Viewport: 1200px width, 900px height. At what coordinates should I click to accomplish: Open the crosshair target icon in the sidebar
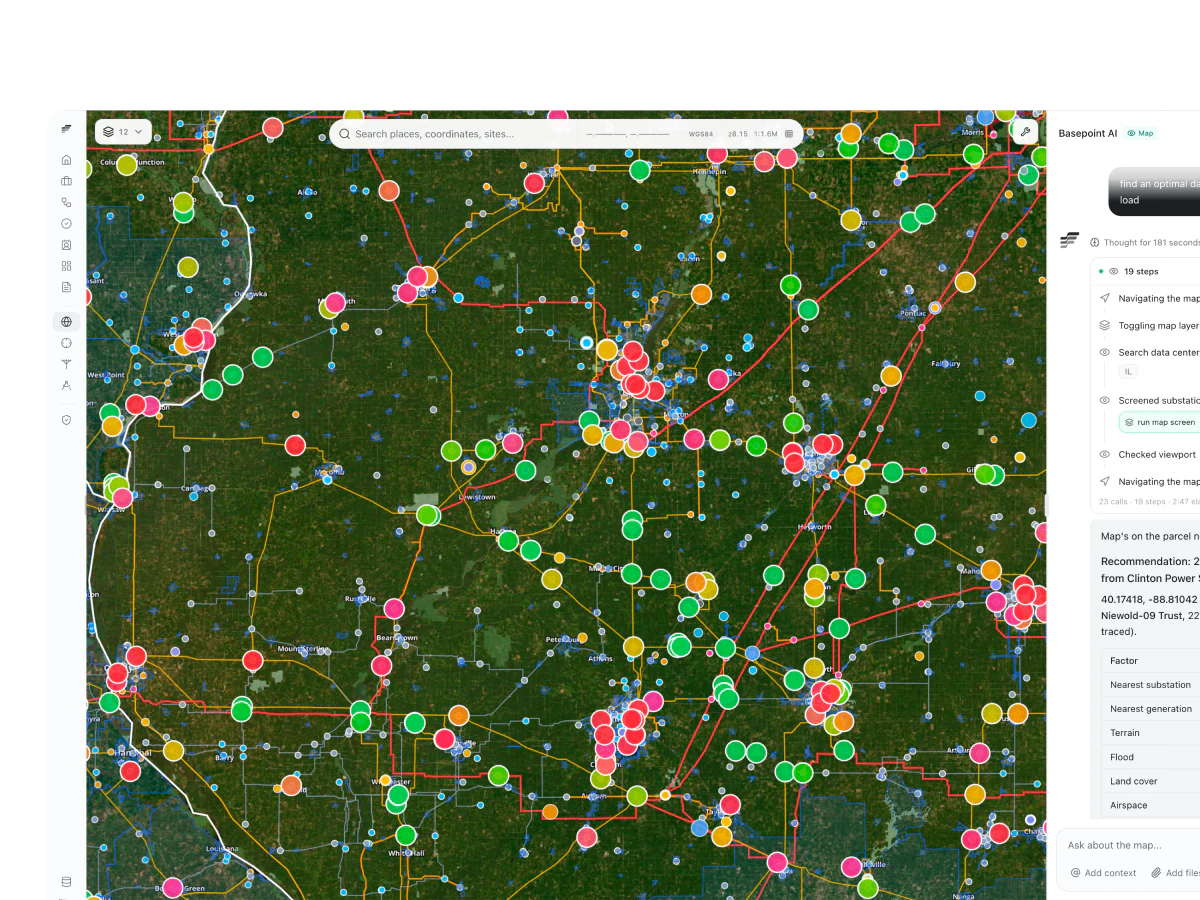point(66,343)
